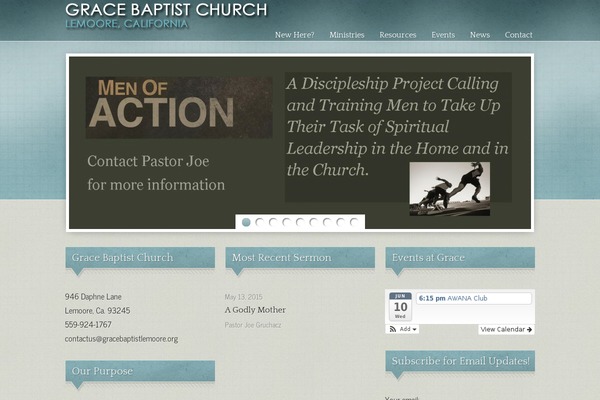Image resolution: width=600 pixels, height=400 pixels.
Task: Go to the Resources menu
Action: (x=398, y=35)
